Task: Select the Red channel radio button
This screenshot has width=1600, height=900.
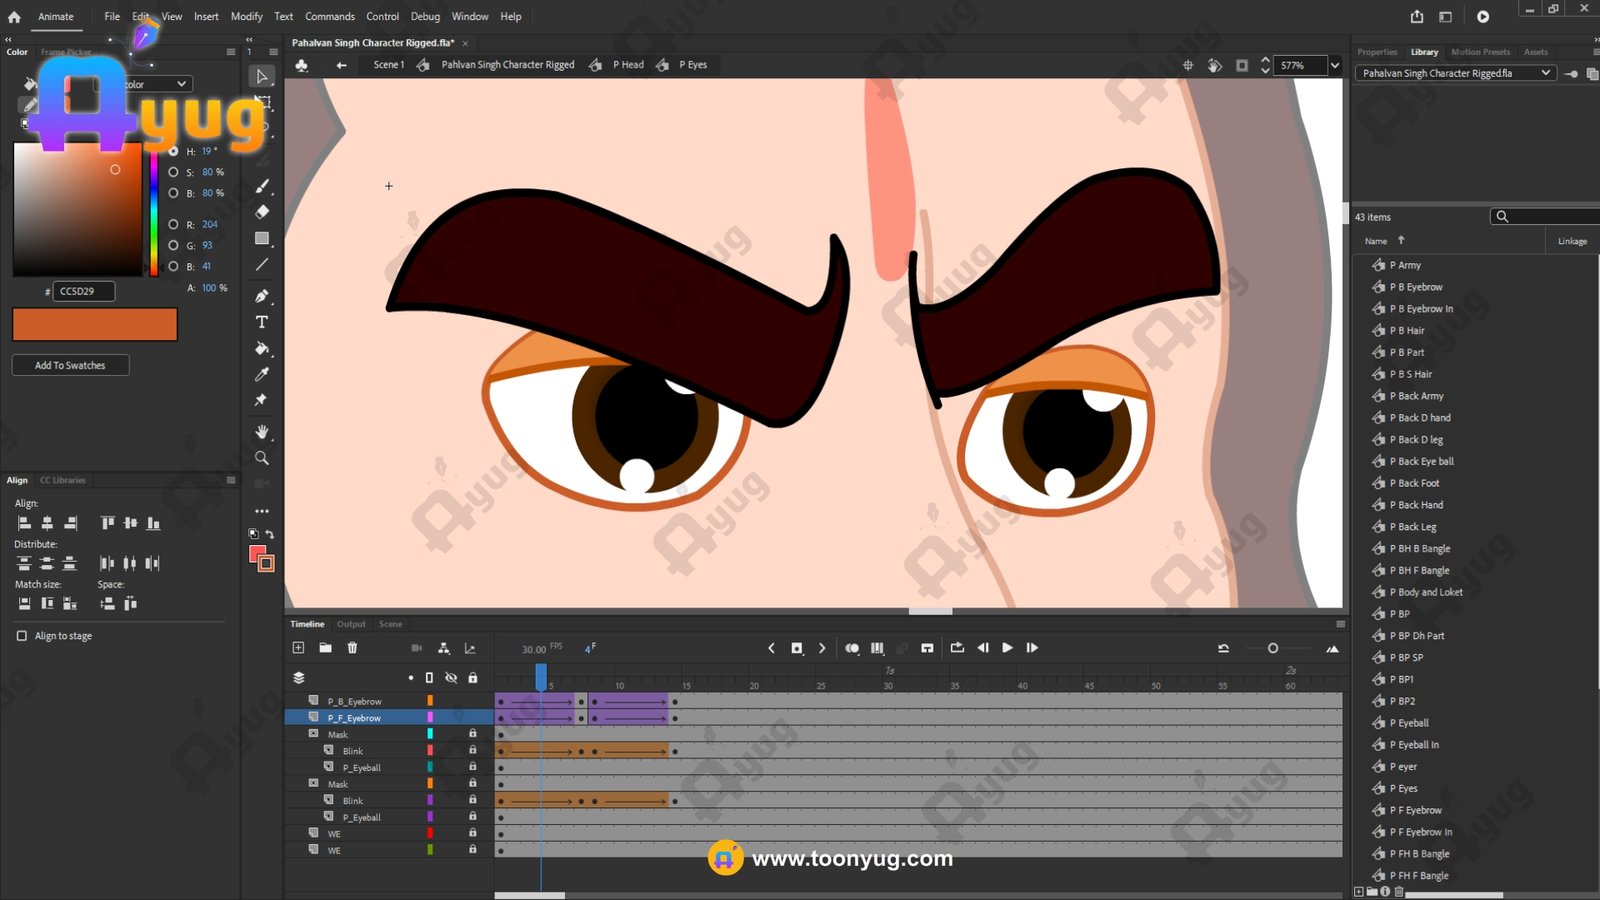Action: (174, 225)
